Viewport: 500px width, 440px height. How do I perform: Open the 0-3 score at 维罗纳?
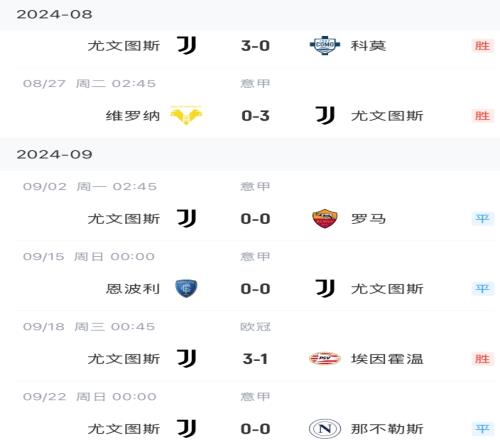[x=255, y=116]
